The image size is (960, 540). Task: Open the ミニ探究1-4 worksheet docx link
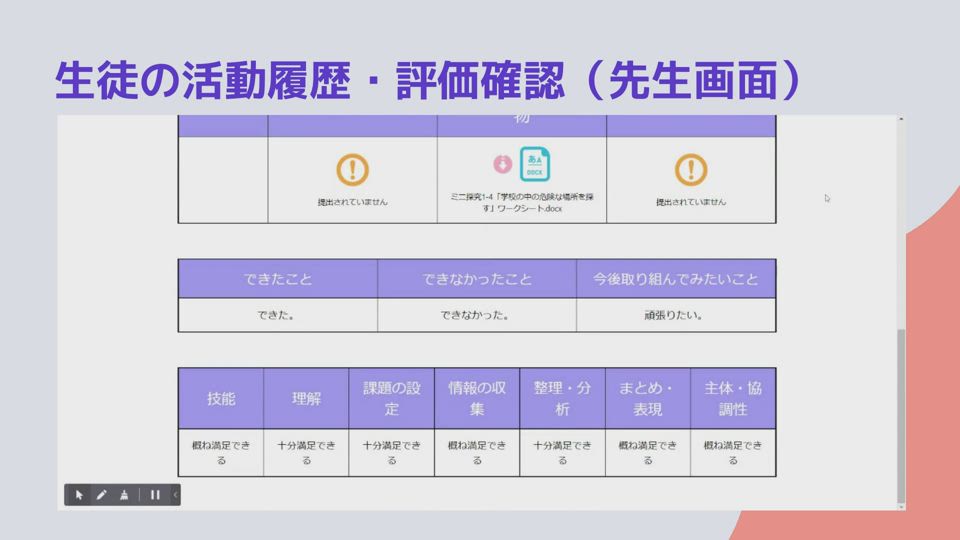521,201
